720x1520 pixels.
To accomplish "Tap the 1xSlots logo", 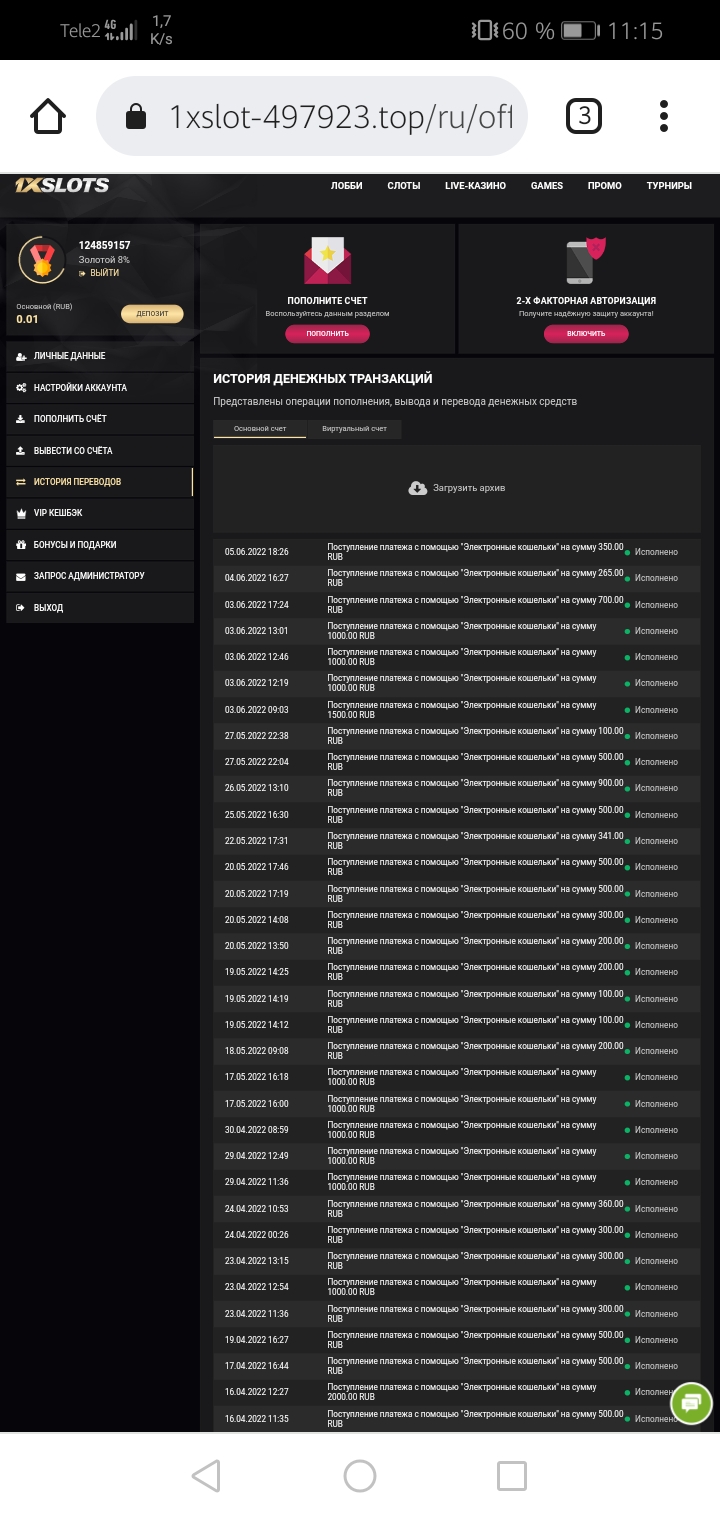I will pos(62,185).
